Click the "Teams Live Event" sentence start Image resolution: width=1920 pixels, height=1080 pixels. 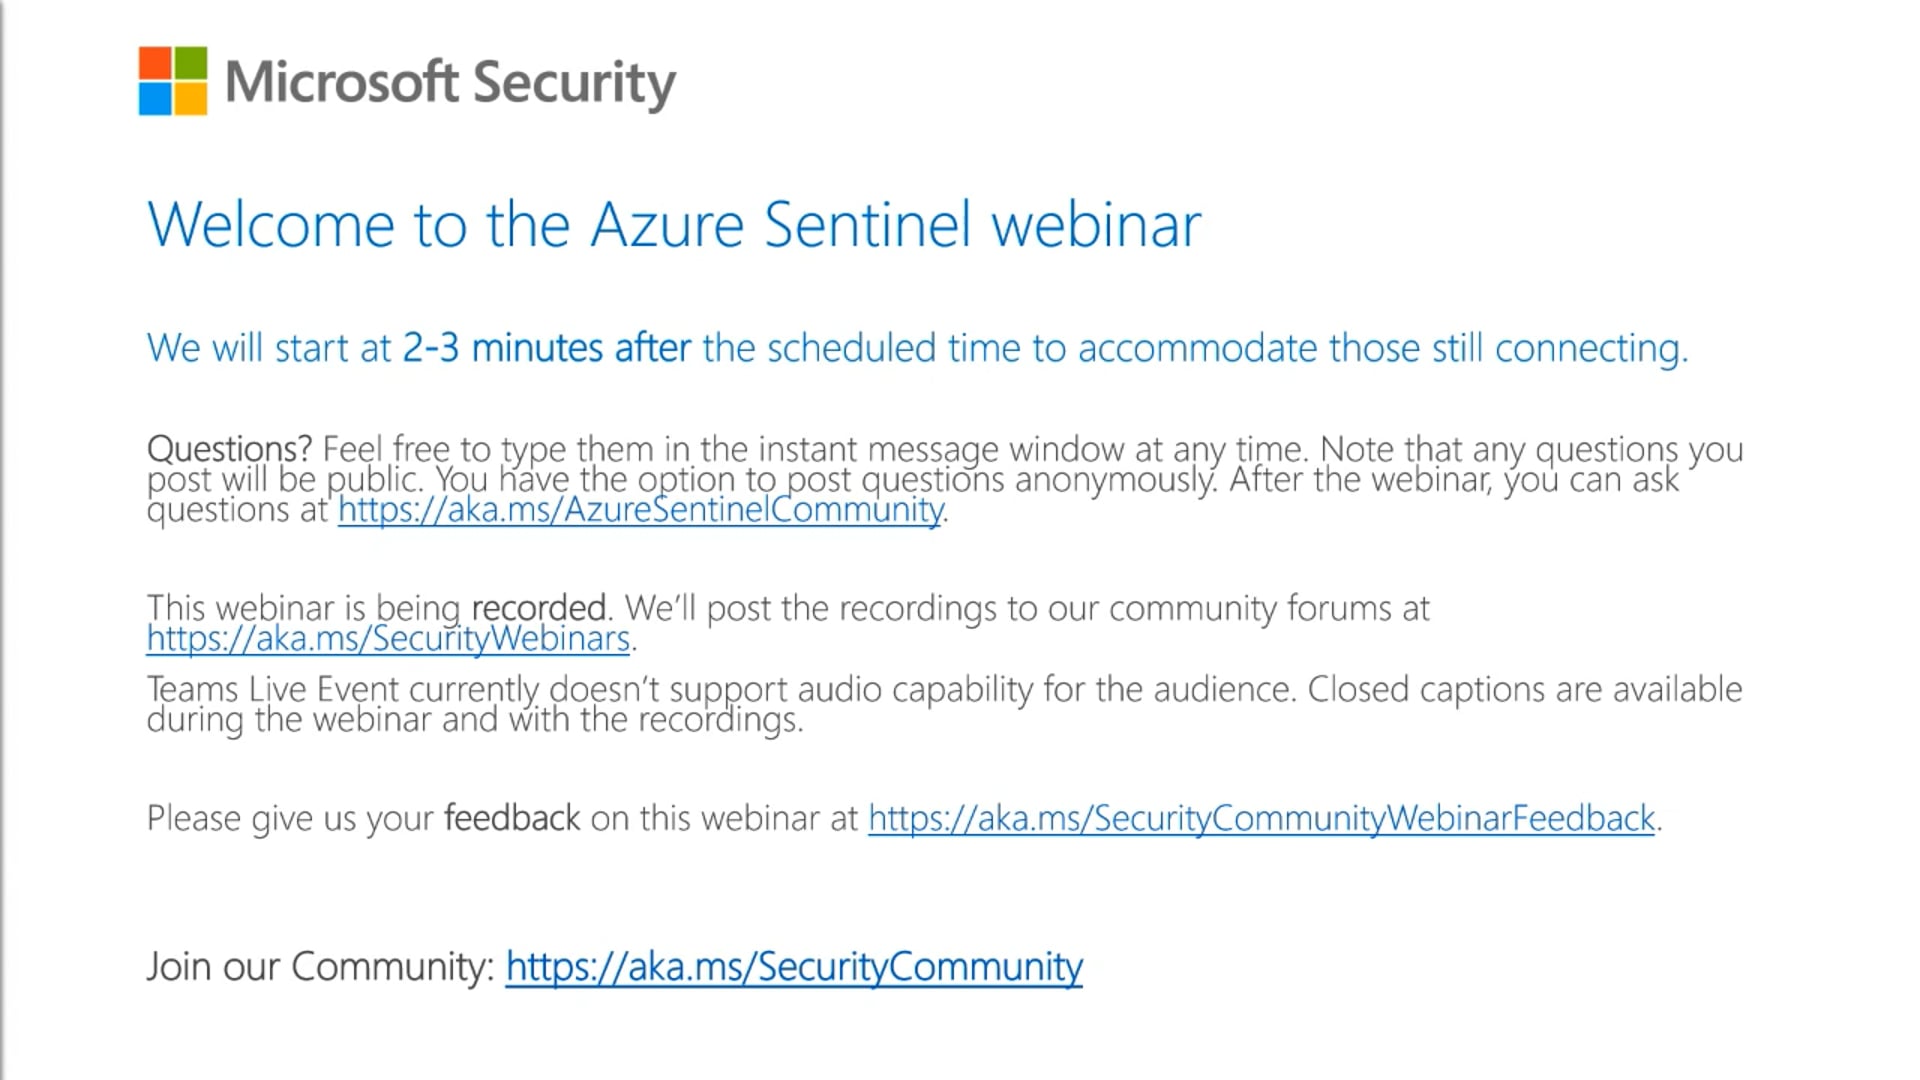click(x=273, y=689)
